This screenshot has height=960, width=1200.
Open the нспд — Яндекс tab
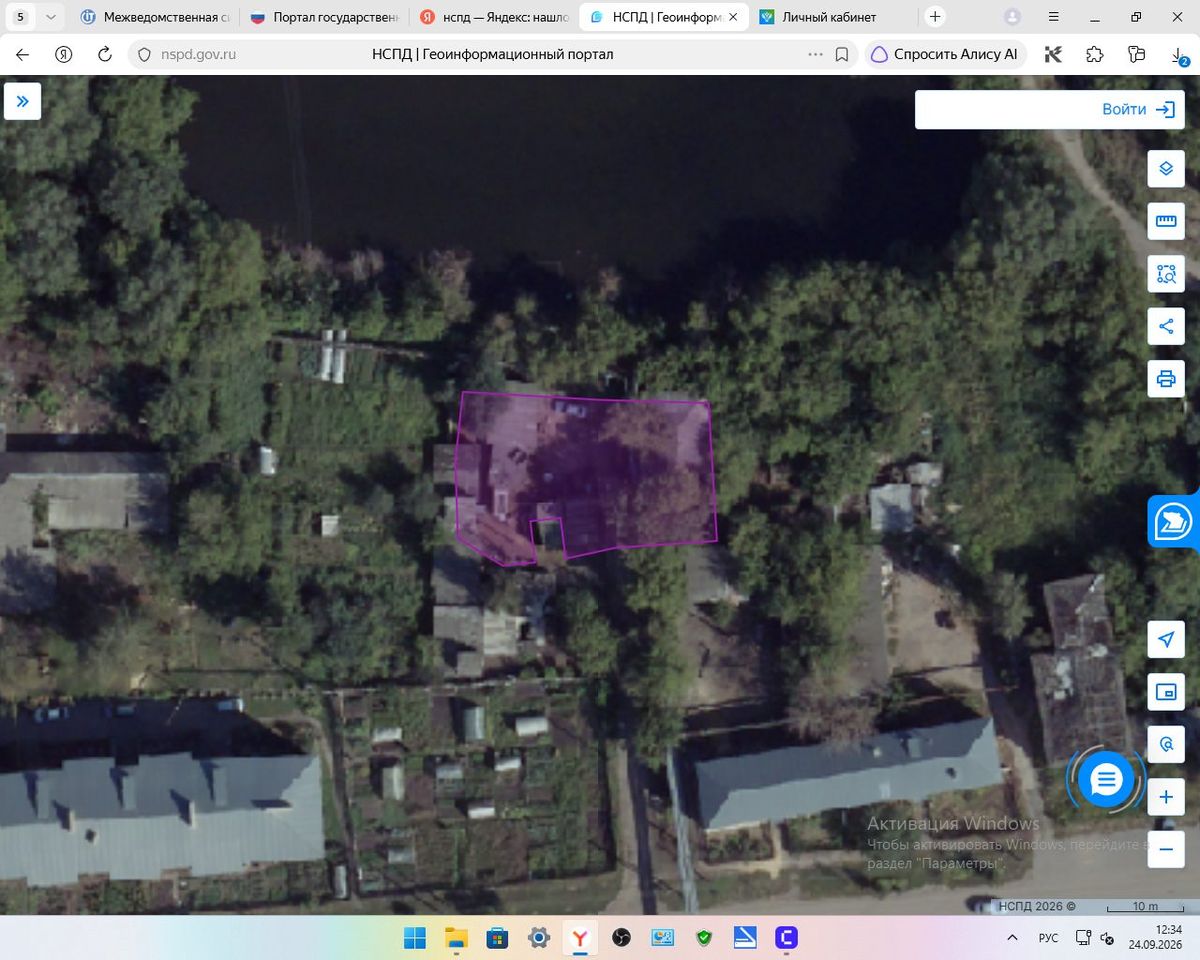tap(494, 17)
